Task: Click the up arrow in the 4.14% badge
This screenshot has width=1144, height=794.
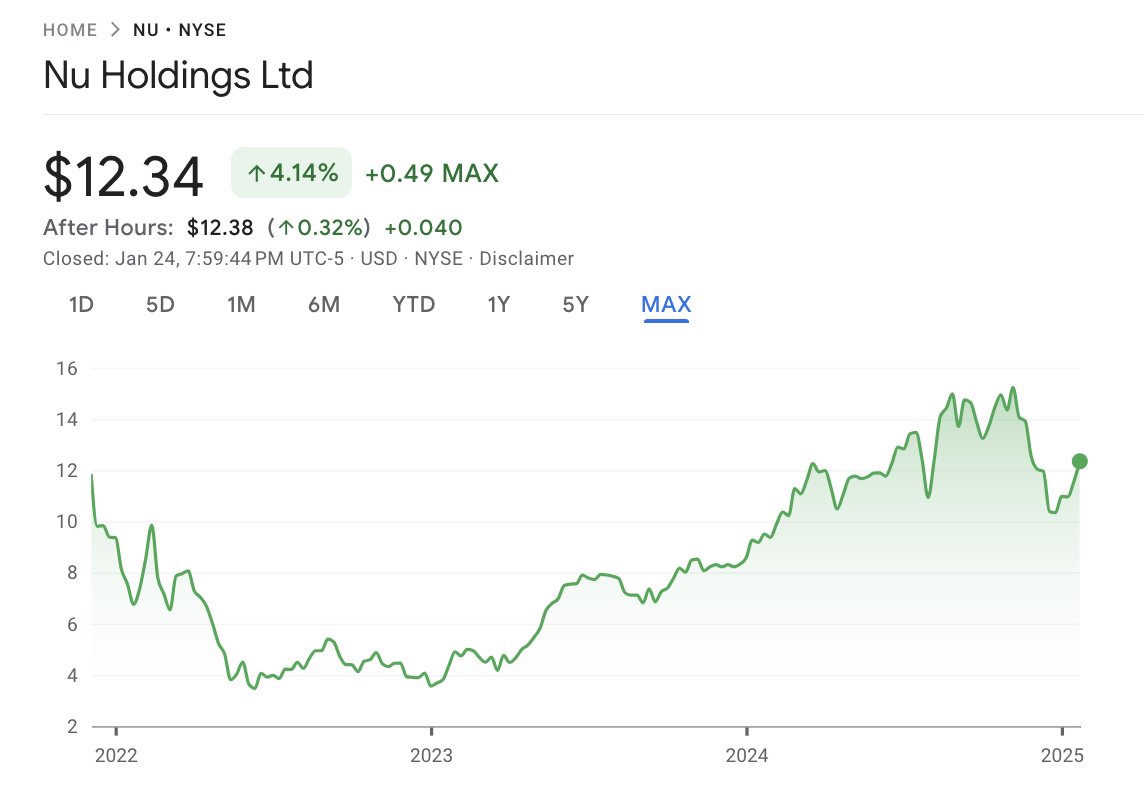Action: (x=256, y=173)
